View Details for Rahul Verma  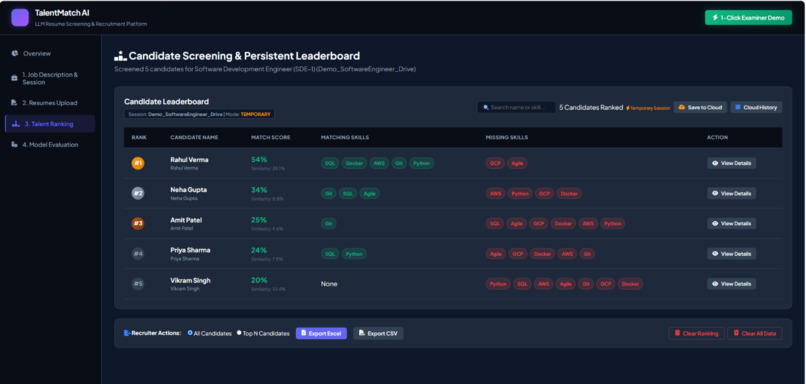pos(731,163)
